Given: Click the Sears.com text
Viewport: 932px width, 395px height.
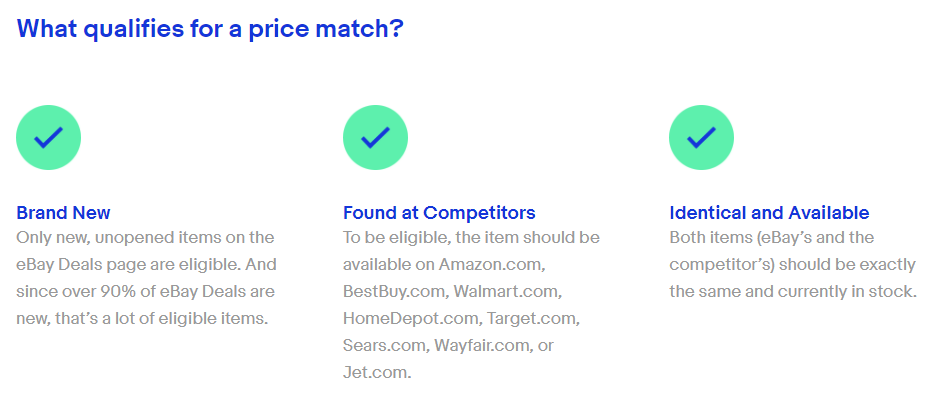Looking at the screenshot, I should tap(385, 346).
